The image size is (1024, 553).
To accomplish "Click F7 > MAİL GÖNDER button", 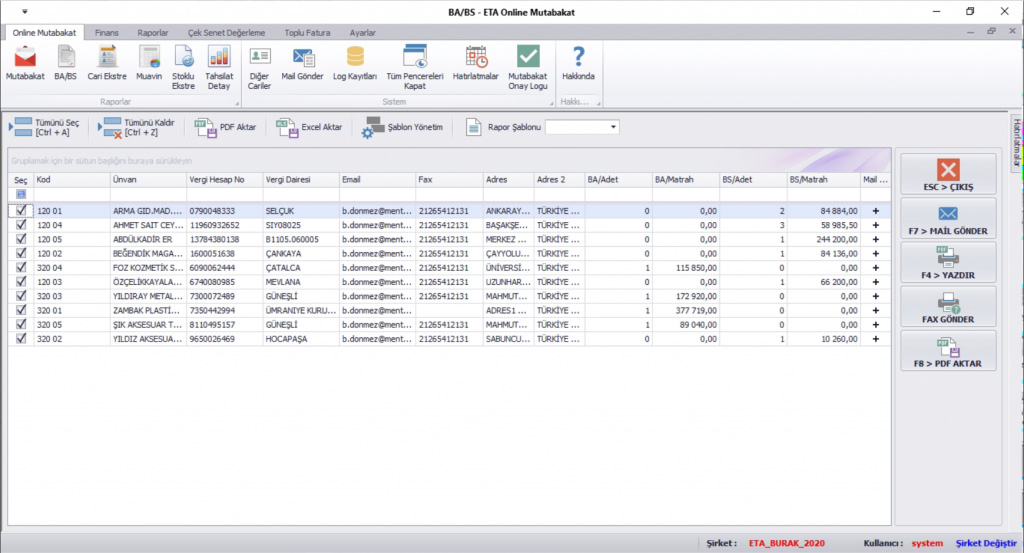I will click(x=948, y=218).
